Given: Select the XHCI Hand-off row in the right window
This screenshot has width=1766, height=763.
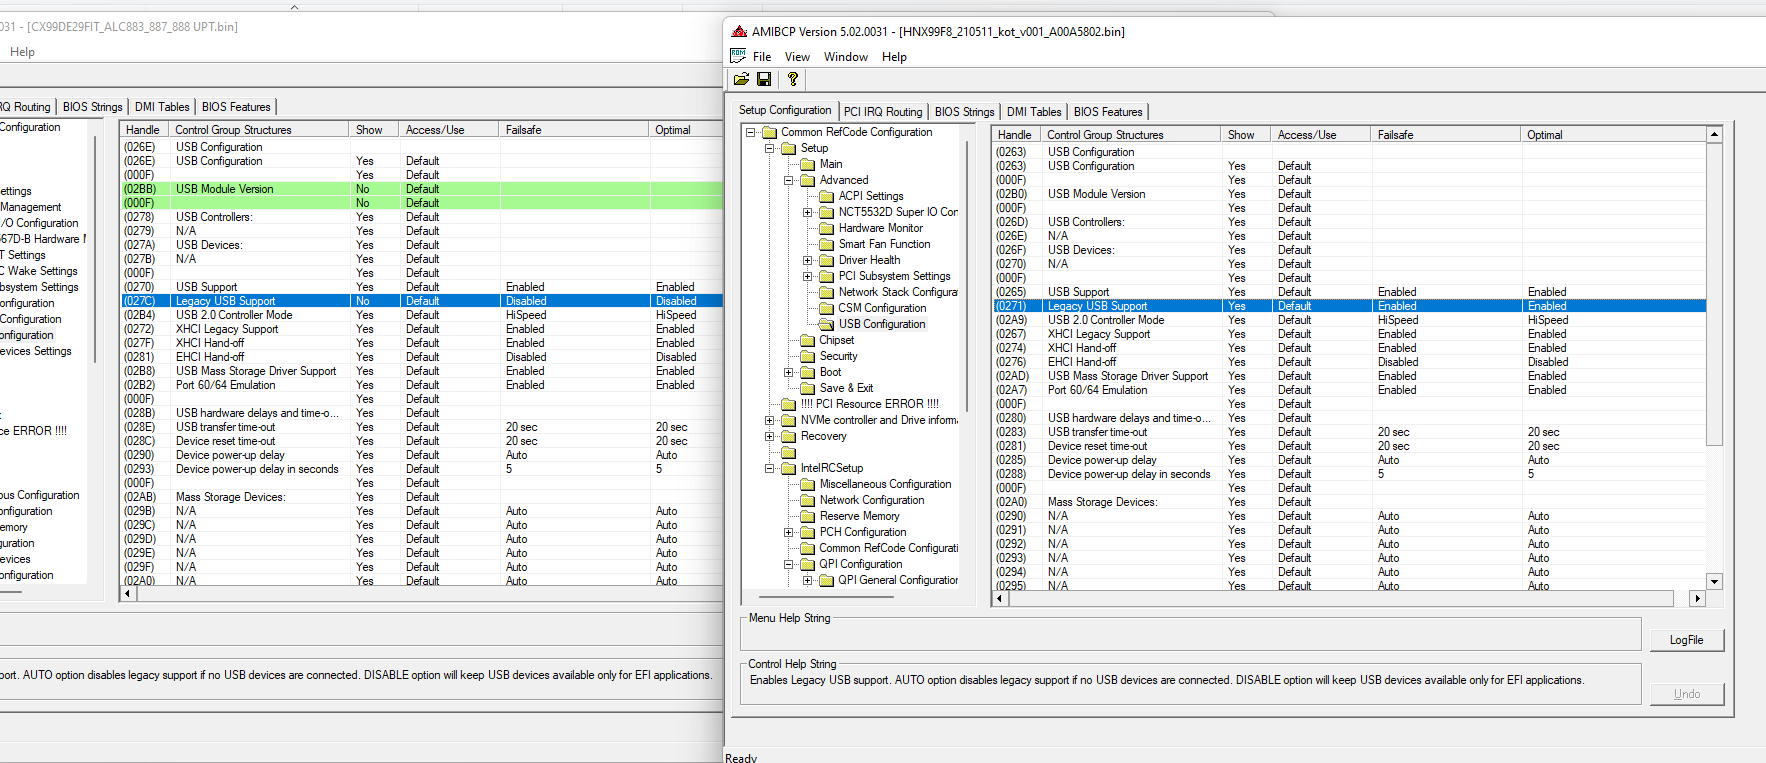Looking at the screenshot, I should point(1349,348).
